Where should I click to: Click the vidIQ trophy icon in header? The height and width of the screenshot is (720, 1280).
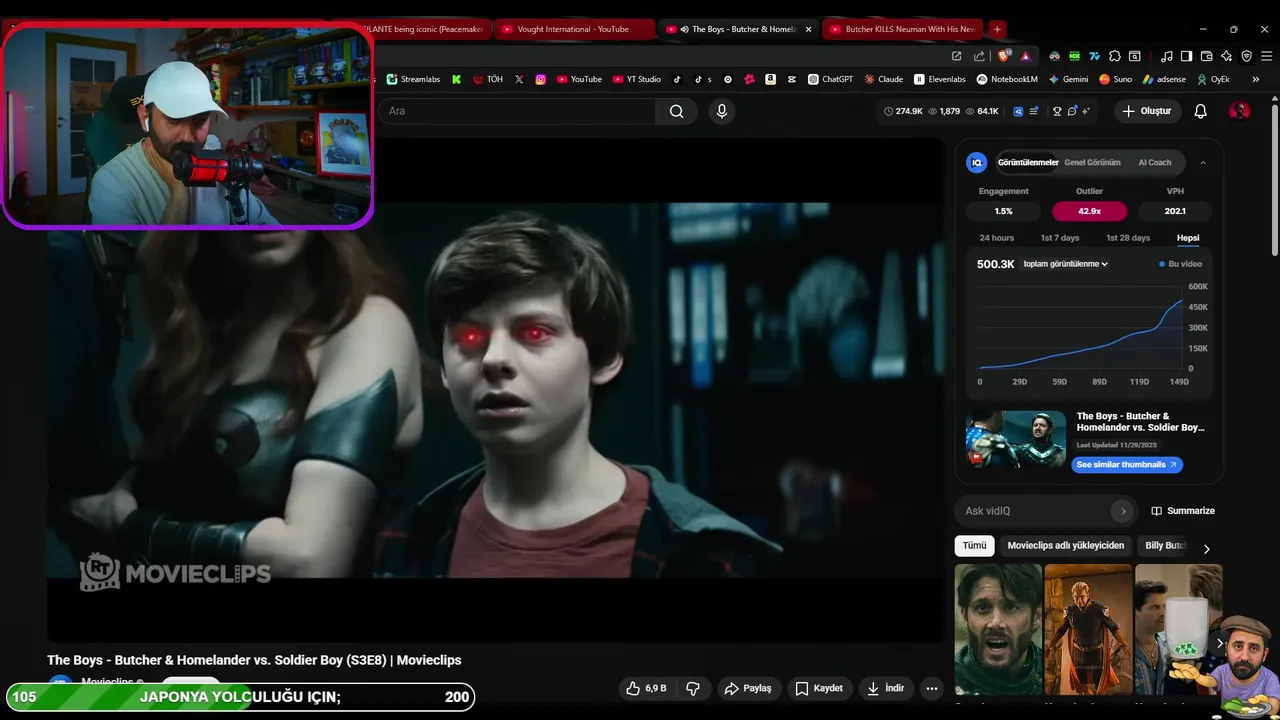pyautogui.click(x=1057, y=111)
